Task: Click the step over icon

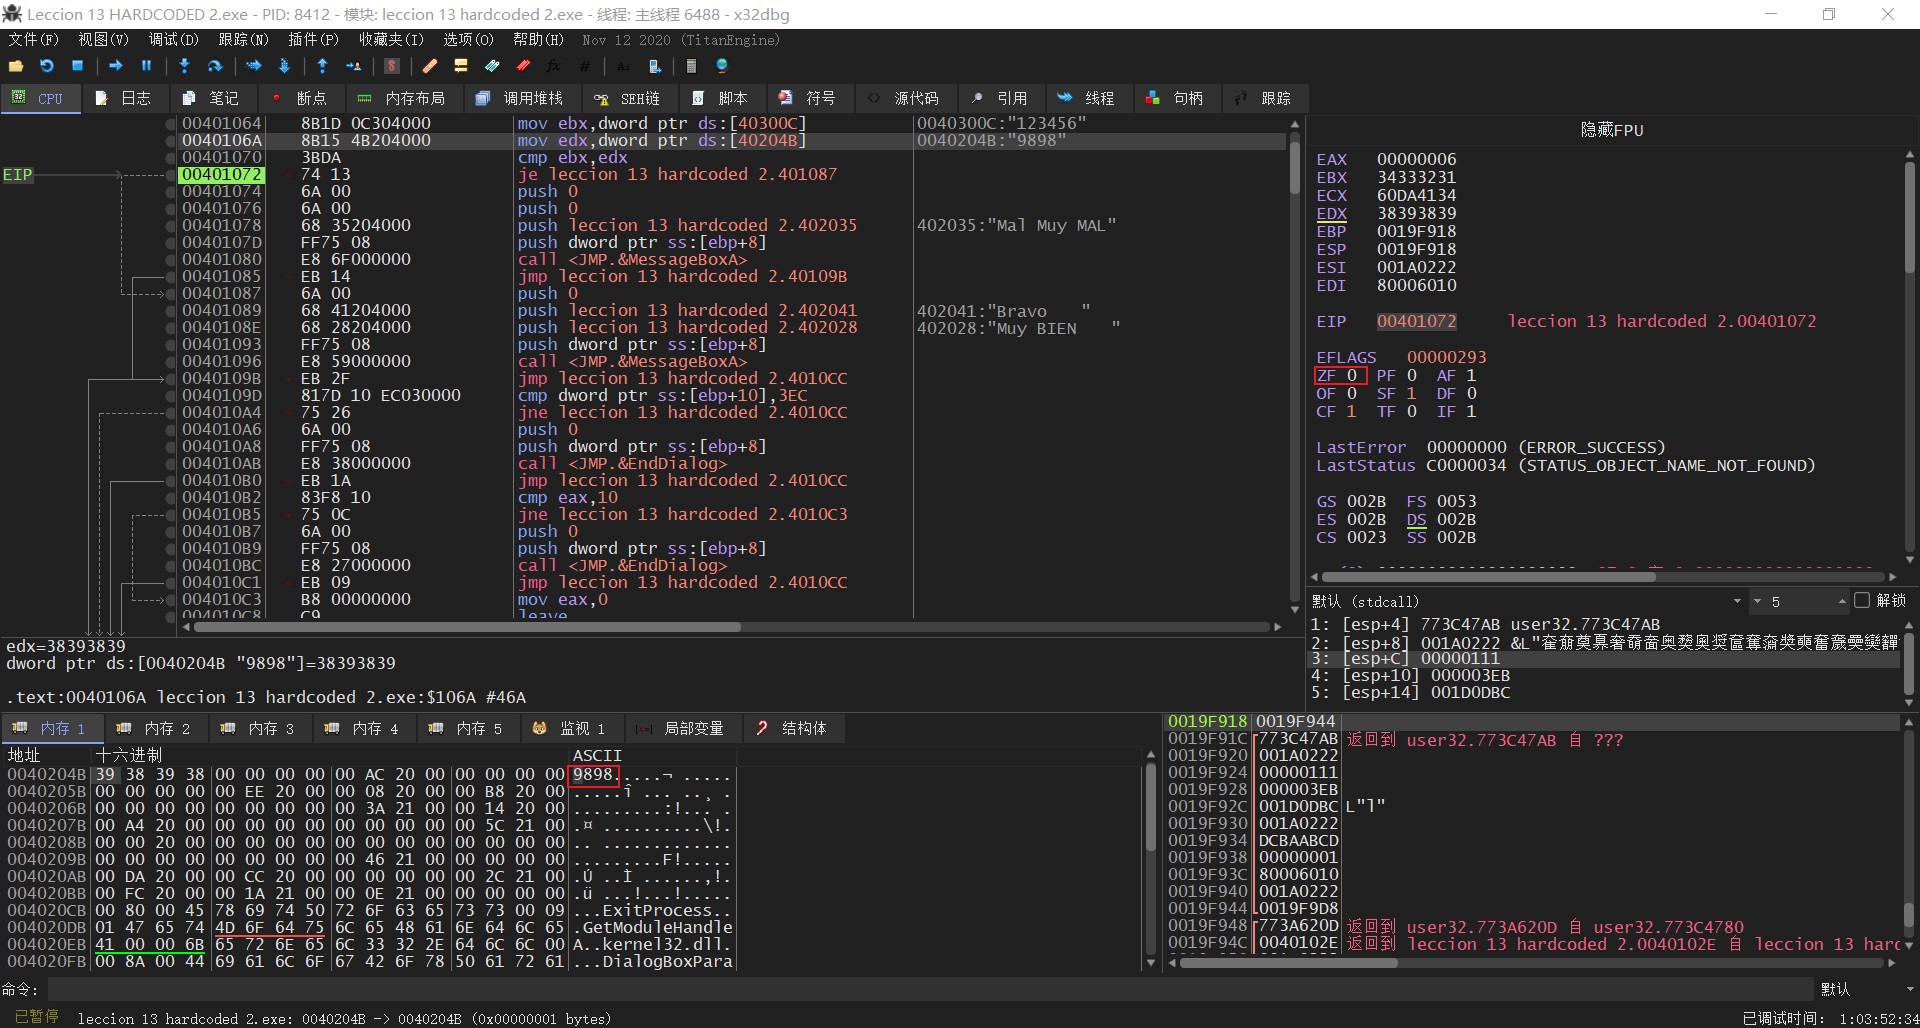Action: pos(214,66)
